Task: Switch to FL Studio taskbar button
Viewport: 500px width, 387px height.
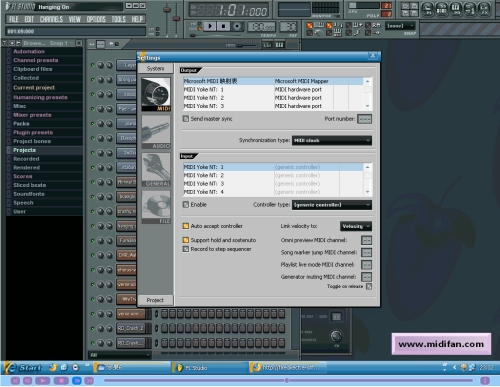Action: tap(209, 368)
